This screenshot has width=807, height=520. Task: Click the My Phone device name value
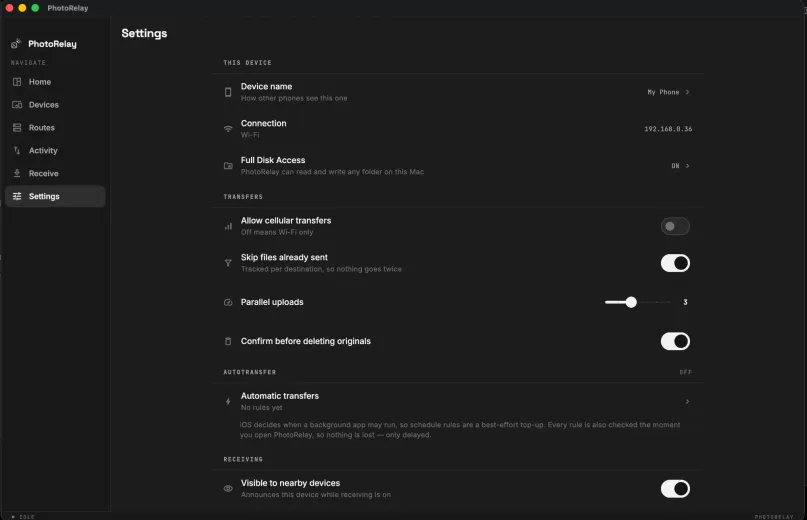click(x=663, y=92)
